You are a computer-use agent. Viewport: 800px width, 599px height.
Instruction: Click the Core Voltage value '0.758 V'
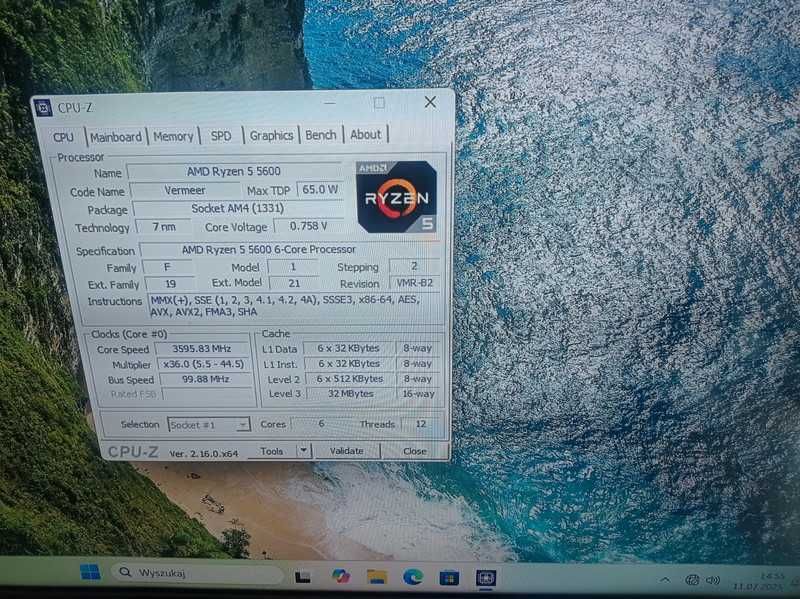pos(308,226)
